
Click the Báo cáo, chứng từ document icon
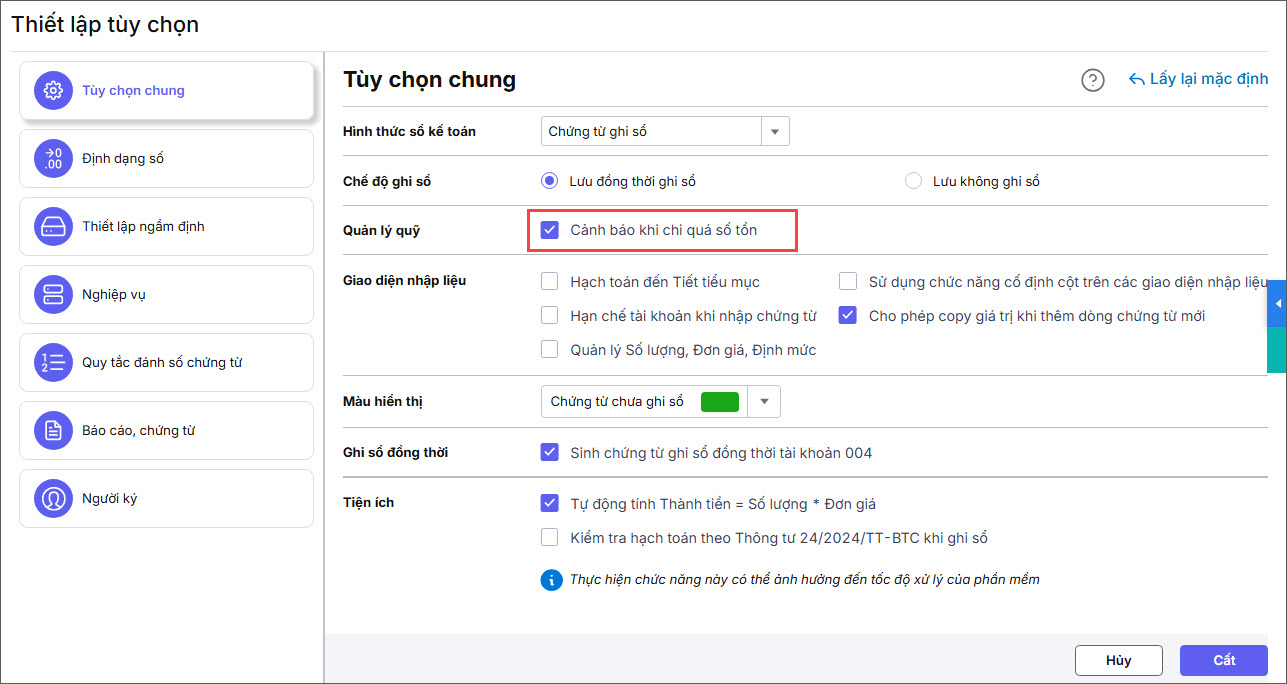point(53,431)
